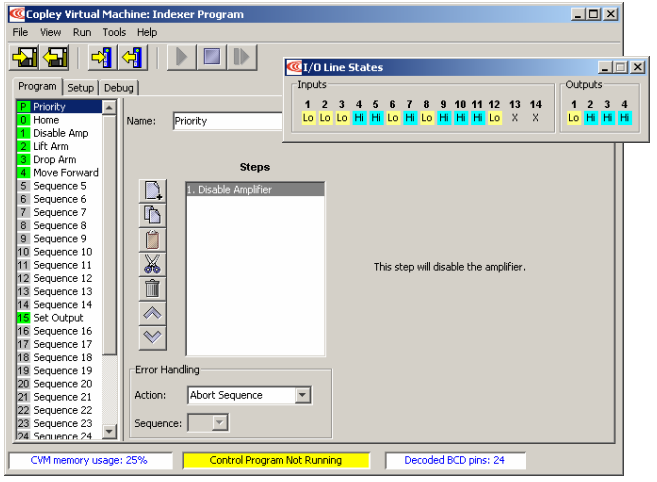Paste a step using the clipboard icon
Viewport: 657px width, 482px height.
click(153, 240)
